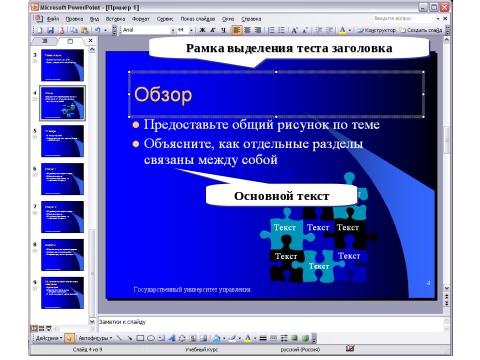Click the Создать слайд button
Image resolution: width=480 pixels, height=360 pixels.
click(x=421, y=30)
